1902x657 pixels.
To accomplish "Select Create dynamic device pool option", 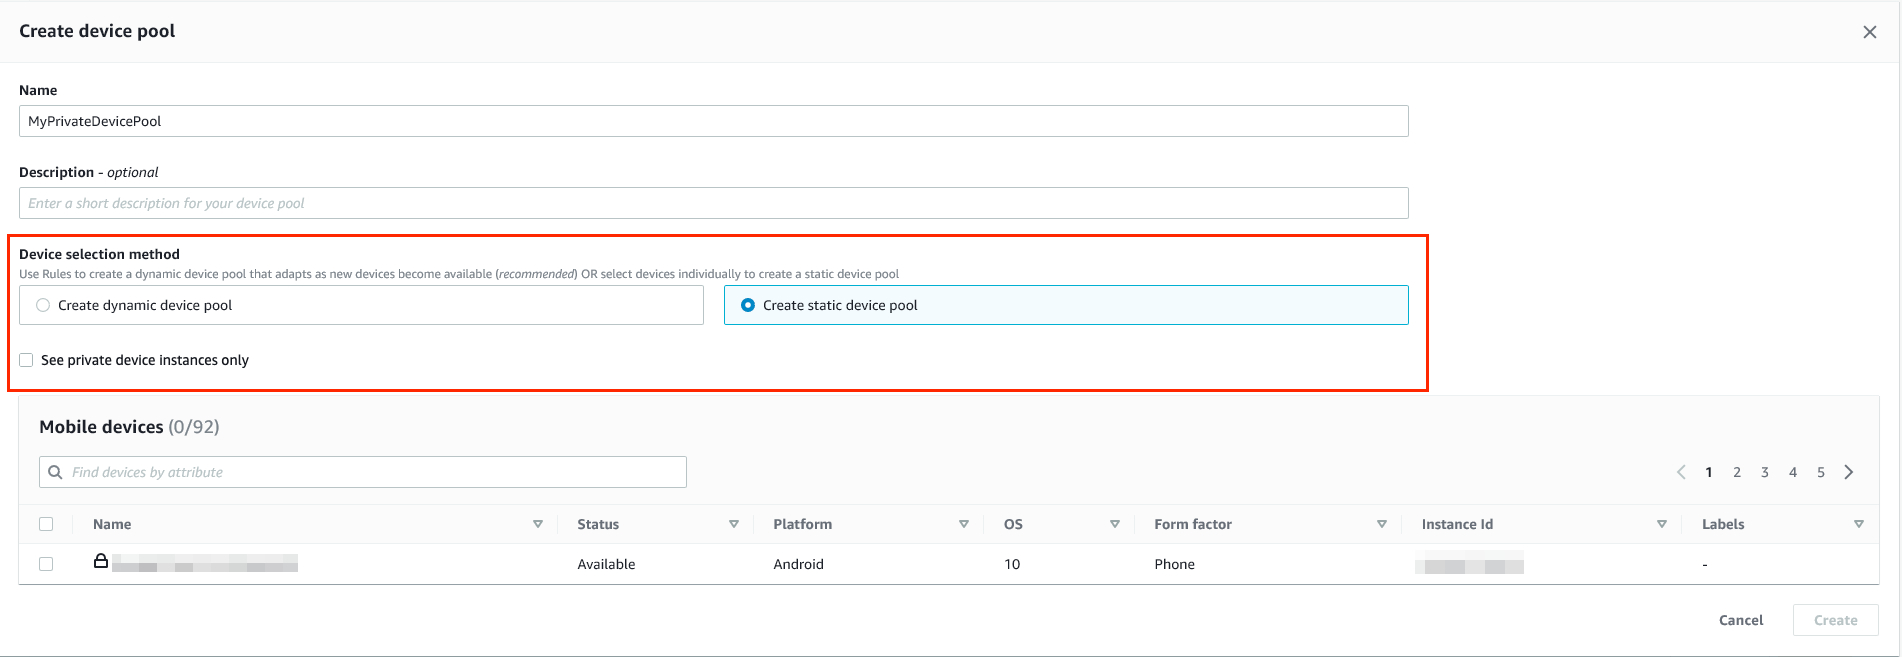I will click(x=361, y=305).
